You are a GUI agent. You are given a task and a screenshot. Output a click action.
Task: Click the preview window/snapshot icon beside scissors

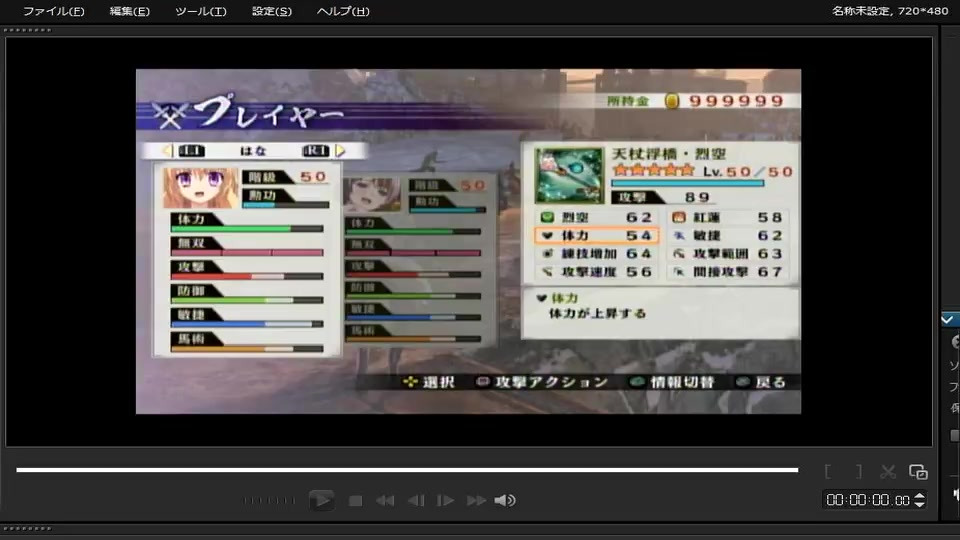click(918, 471)
